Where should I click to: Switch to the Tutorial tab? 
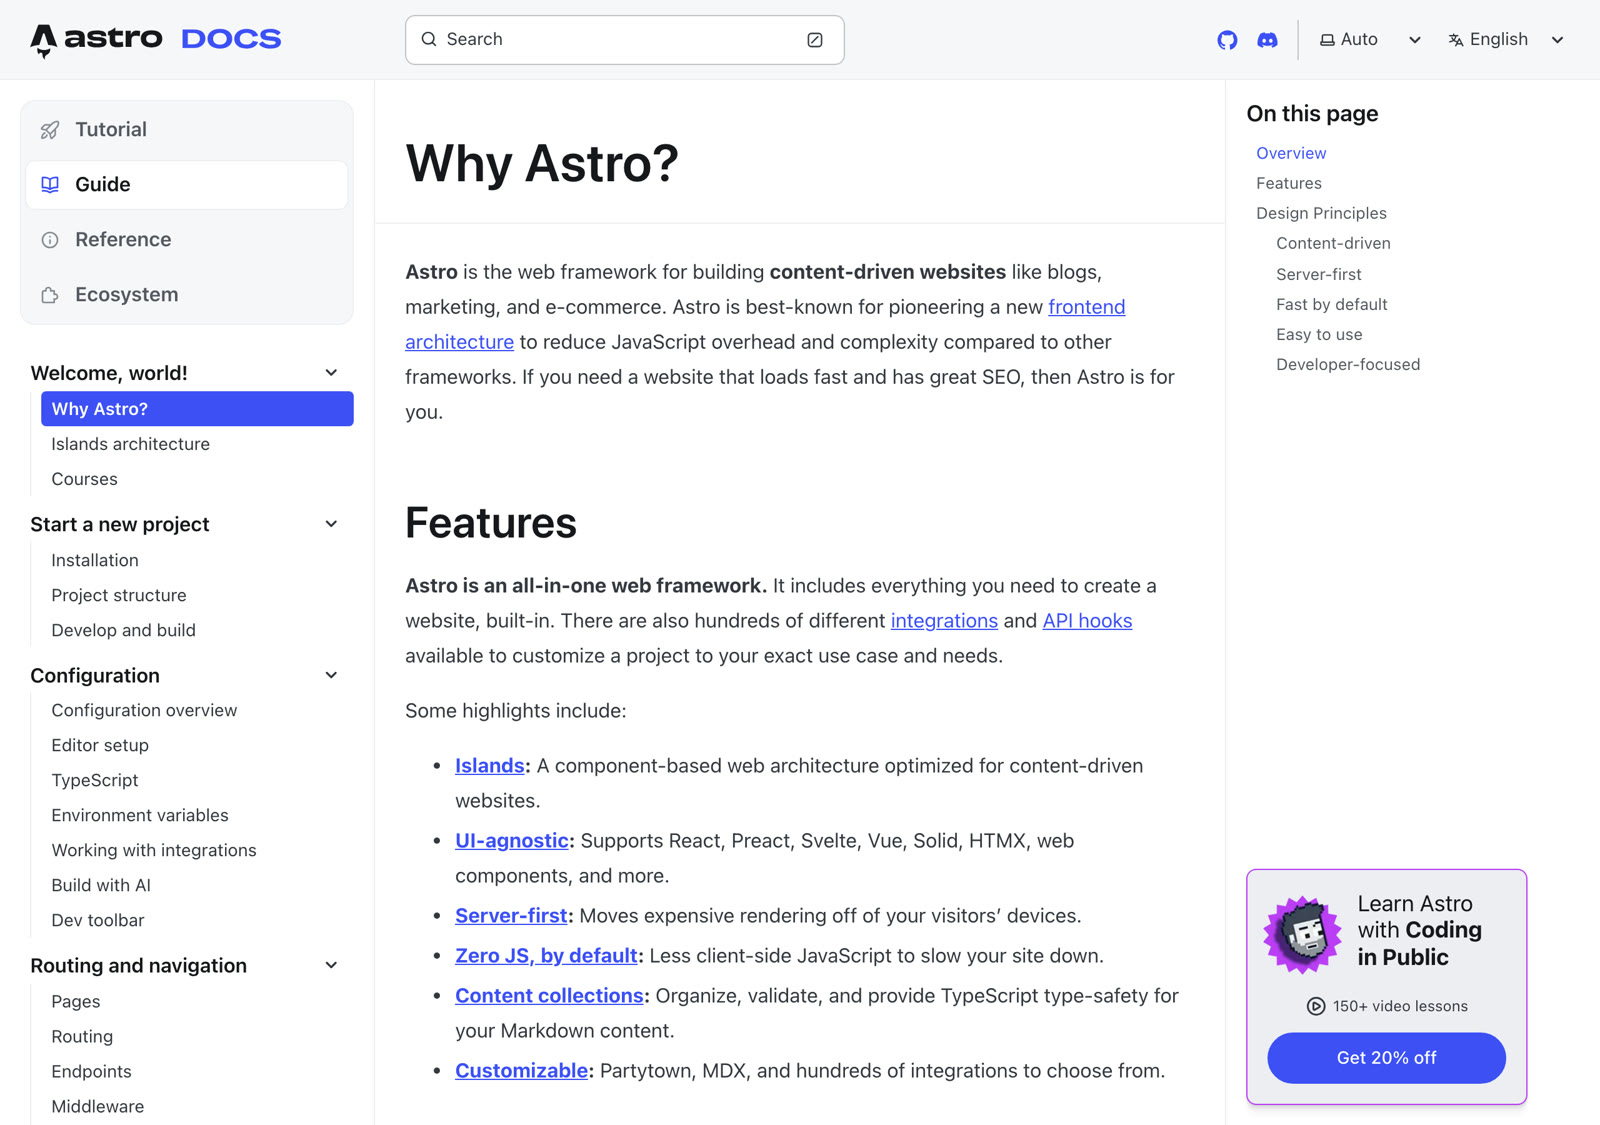click(187, 130)
